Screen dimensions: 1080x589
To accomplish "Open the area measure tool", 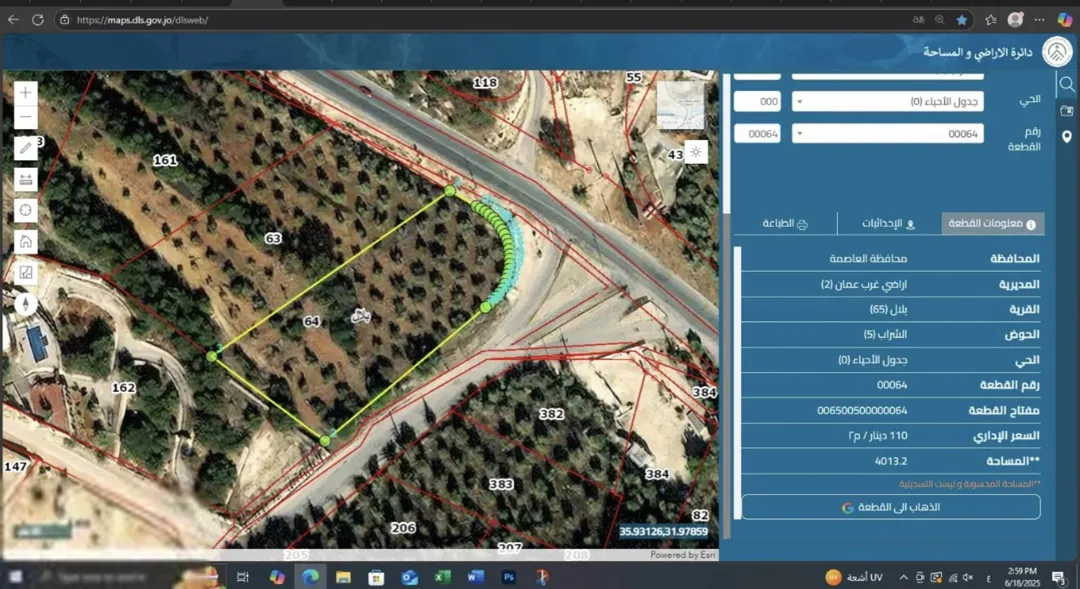I will 25,273.
